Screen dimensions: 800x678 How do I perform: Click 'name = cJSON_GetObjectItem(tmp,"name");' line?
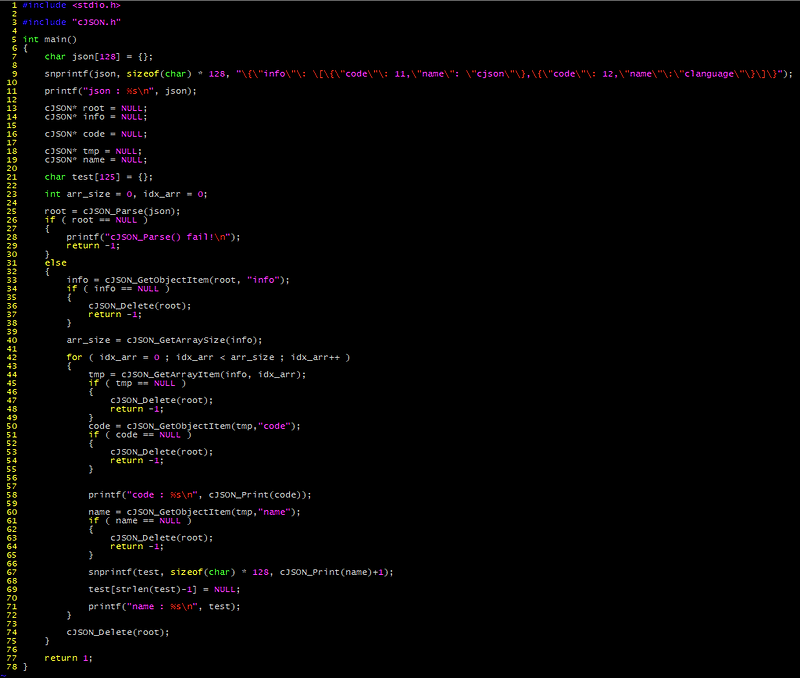(x=194, y=512)
